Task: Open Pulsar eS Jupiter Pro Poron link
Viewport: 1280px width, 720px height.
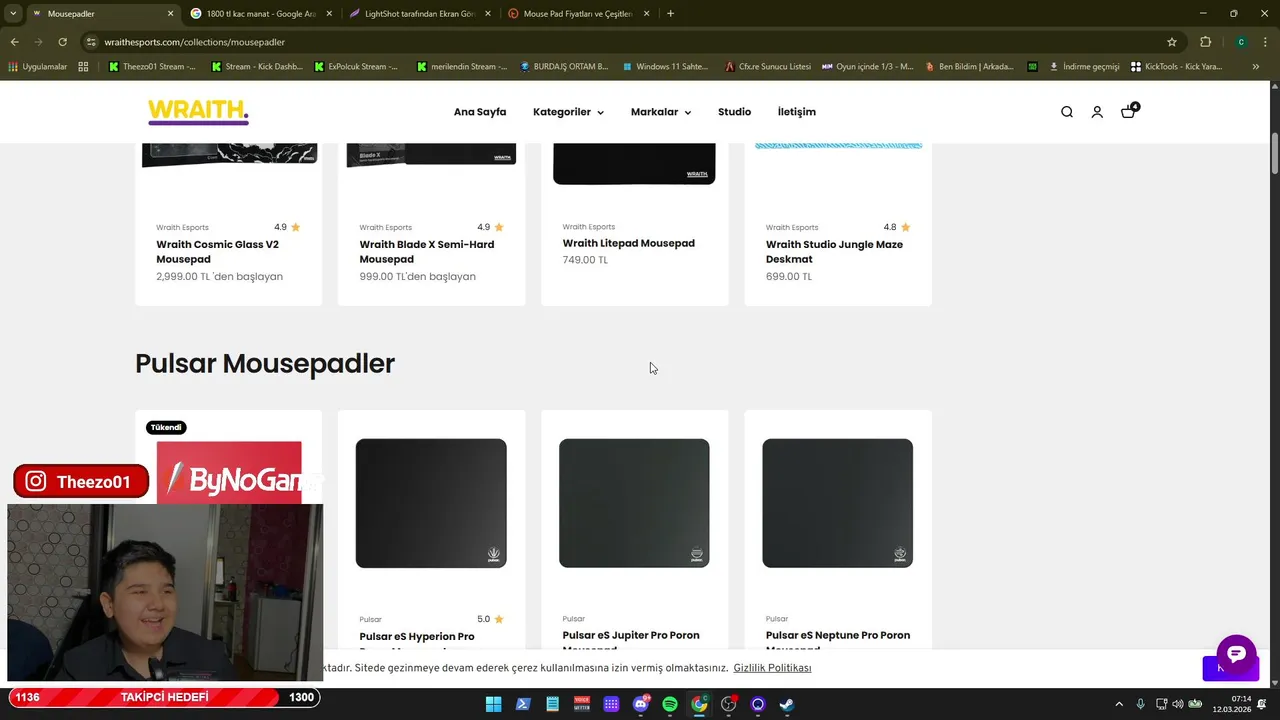Action: [631, 641]
